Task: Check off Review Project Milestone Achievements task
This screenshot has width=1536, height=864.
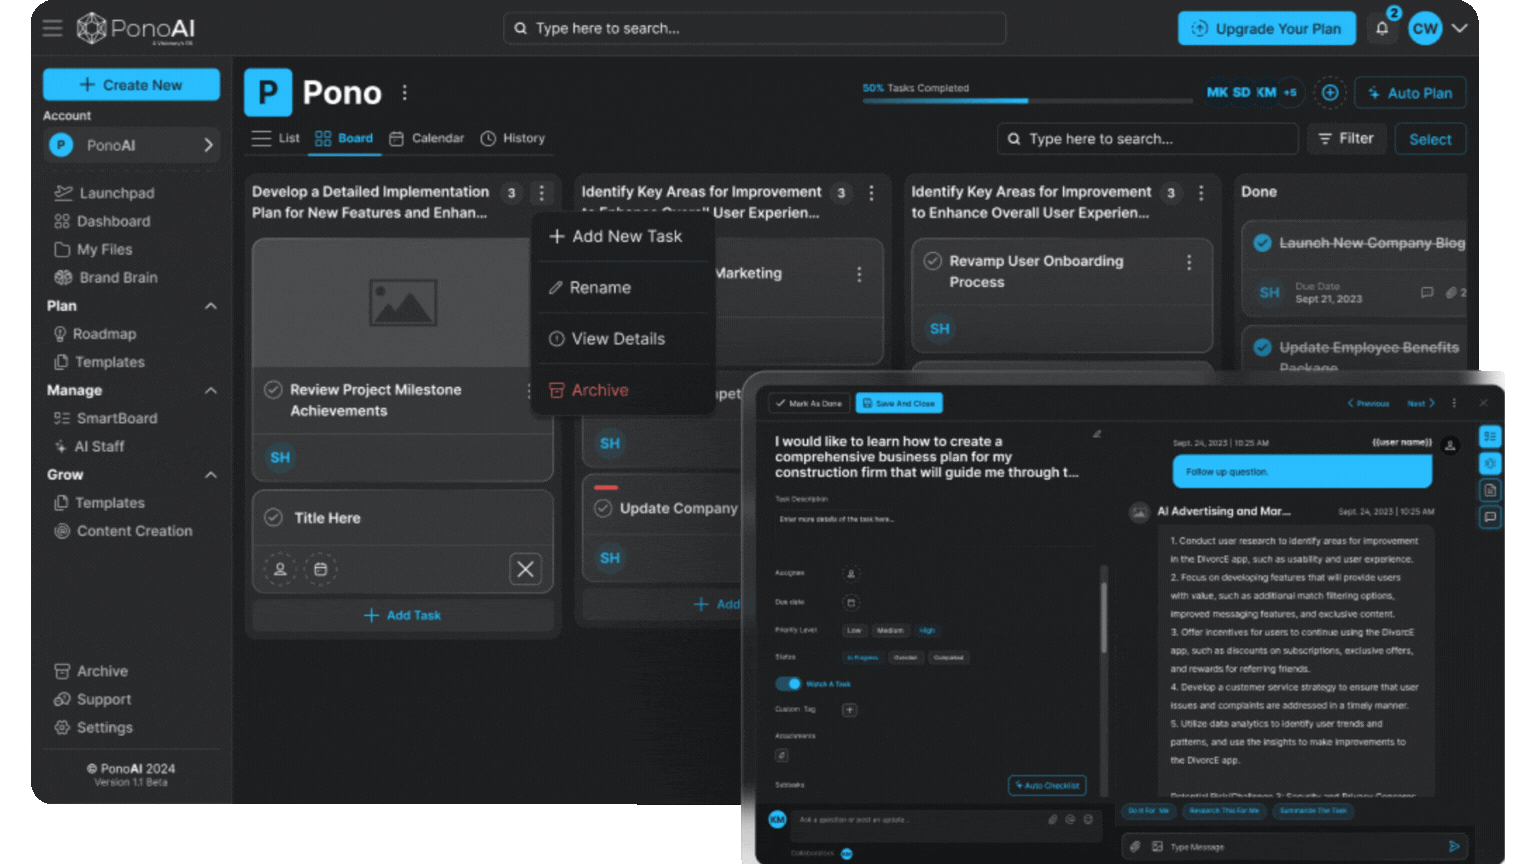Action: pyautogui.click(x=273, y=390)
